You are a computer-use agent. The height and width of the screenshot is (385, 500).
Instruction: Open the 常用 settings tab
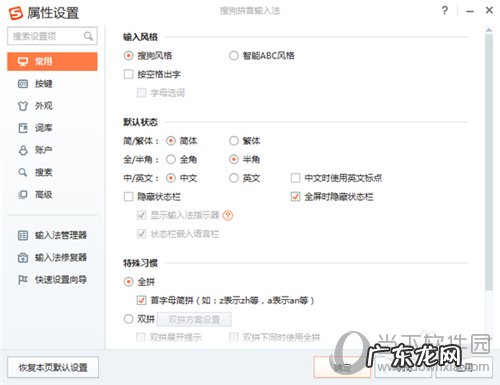tap(52, 61)
